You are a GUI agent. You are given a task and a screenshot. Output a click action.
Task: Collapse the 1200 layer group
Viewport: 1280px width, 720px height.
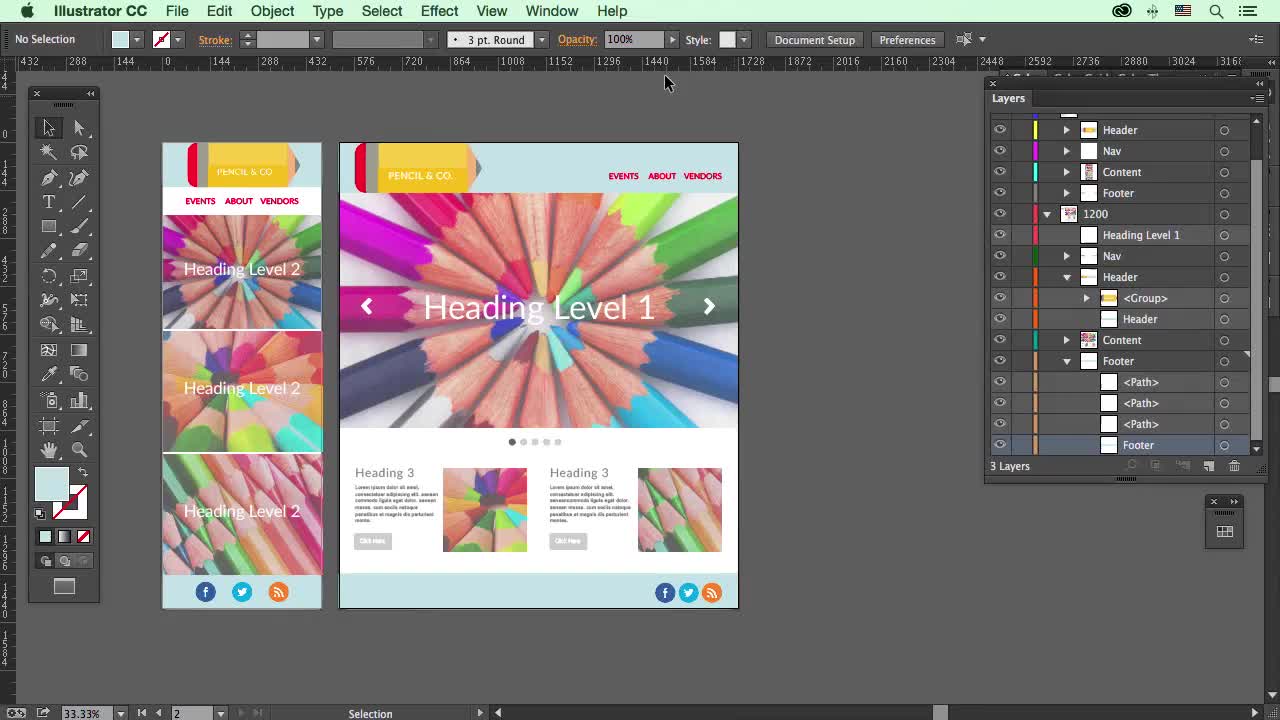(1046, 213)
